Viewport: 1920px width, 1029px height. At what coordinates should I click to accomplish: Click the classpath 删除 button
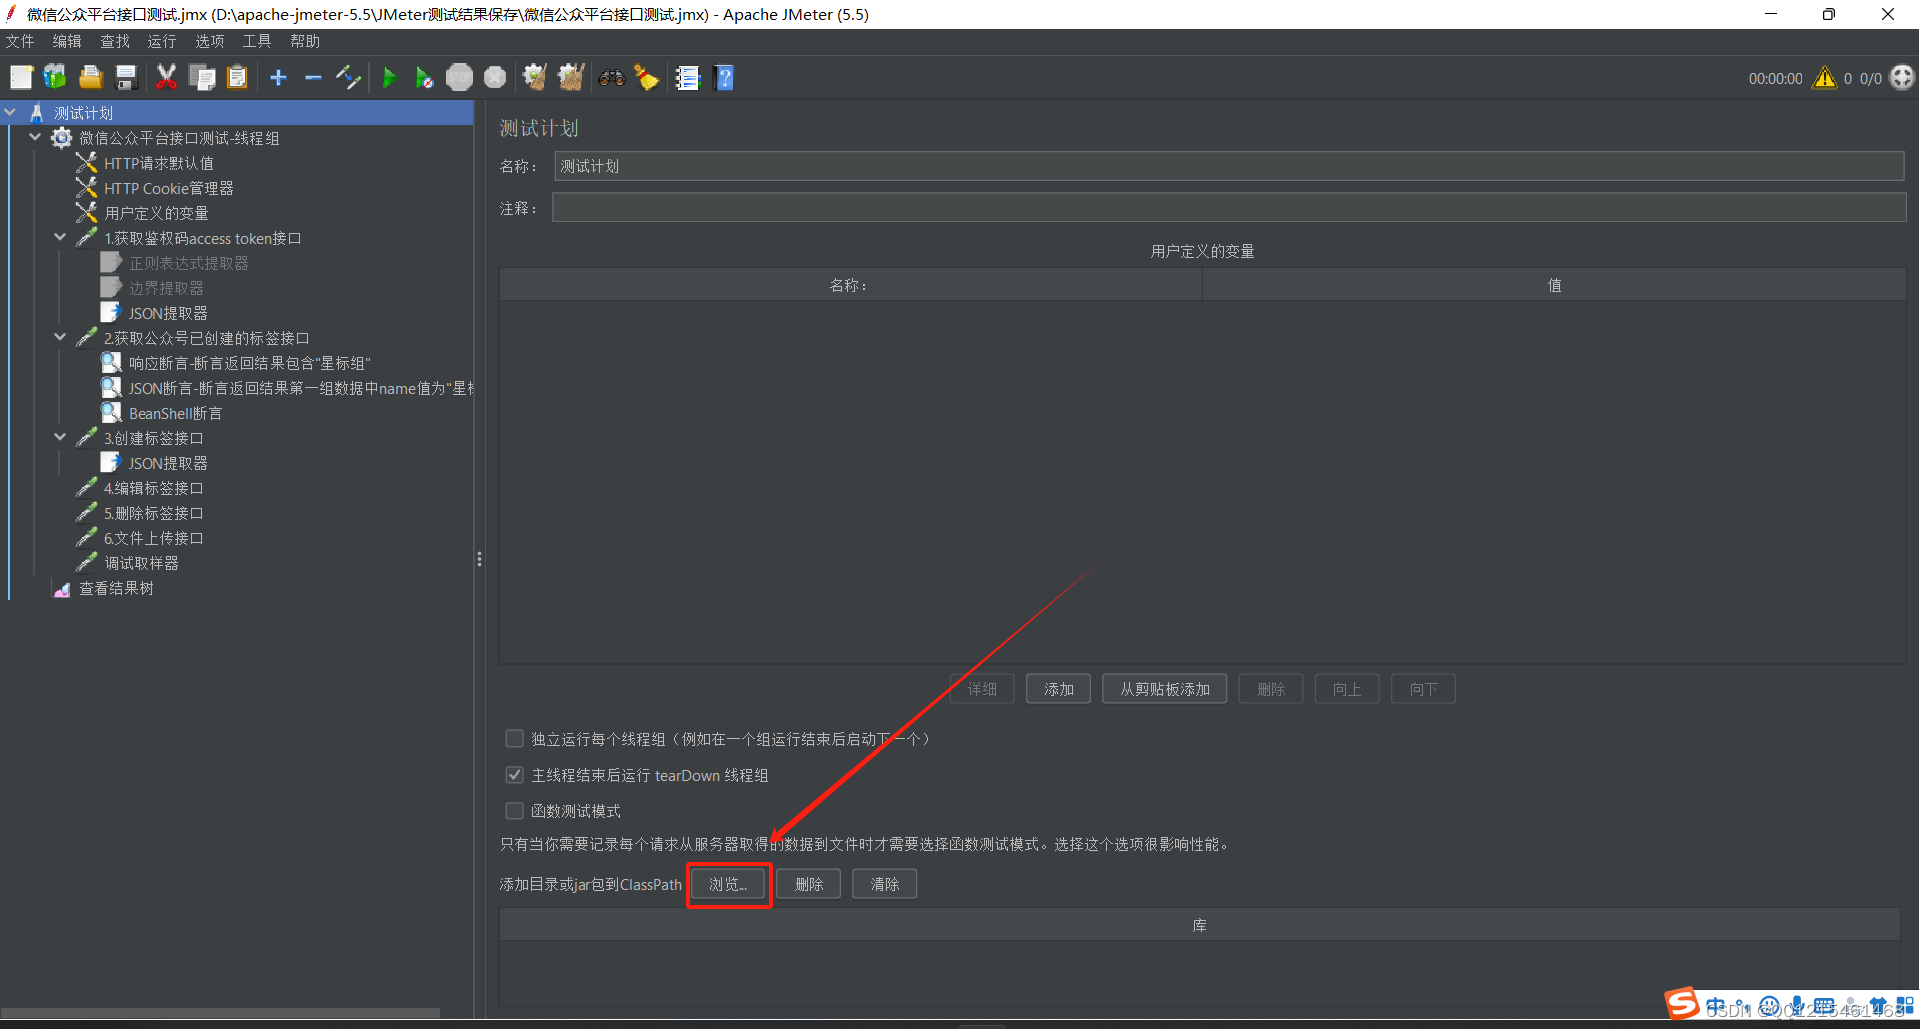point(809,884)
